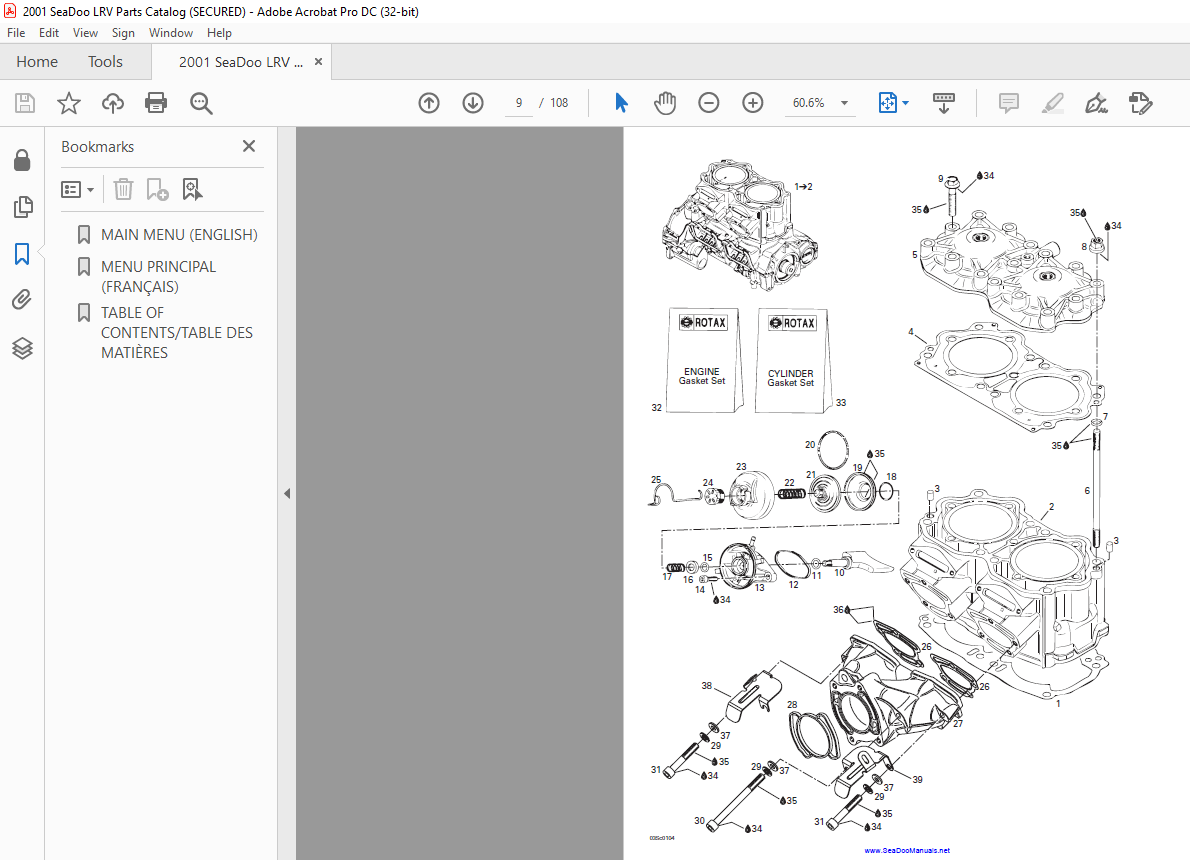Switch to the Tools tab
Screen dimensions: 1190x860
coord(105,61)
